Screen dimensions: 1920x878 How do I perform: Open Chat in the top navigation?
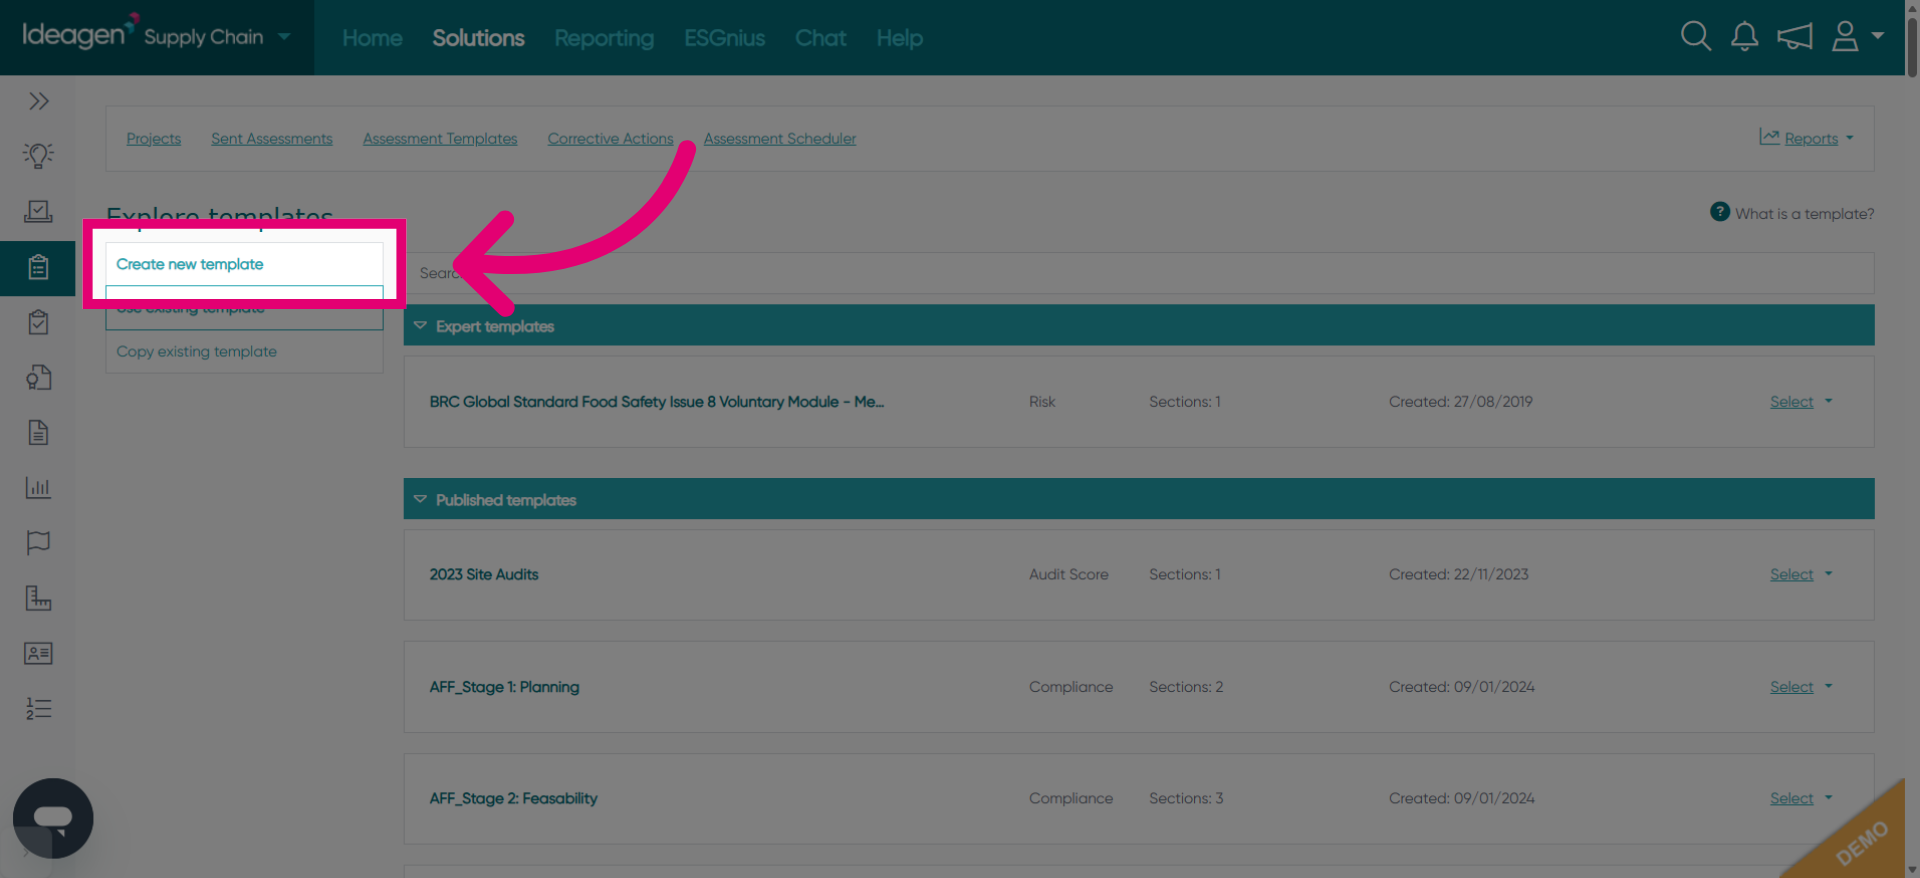coord(820,38)
